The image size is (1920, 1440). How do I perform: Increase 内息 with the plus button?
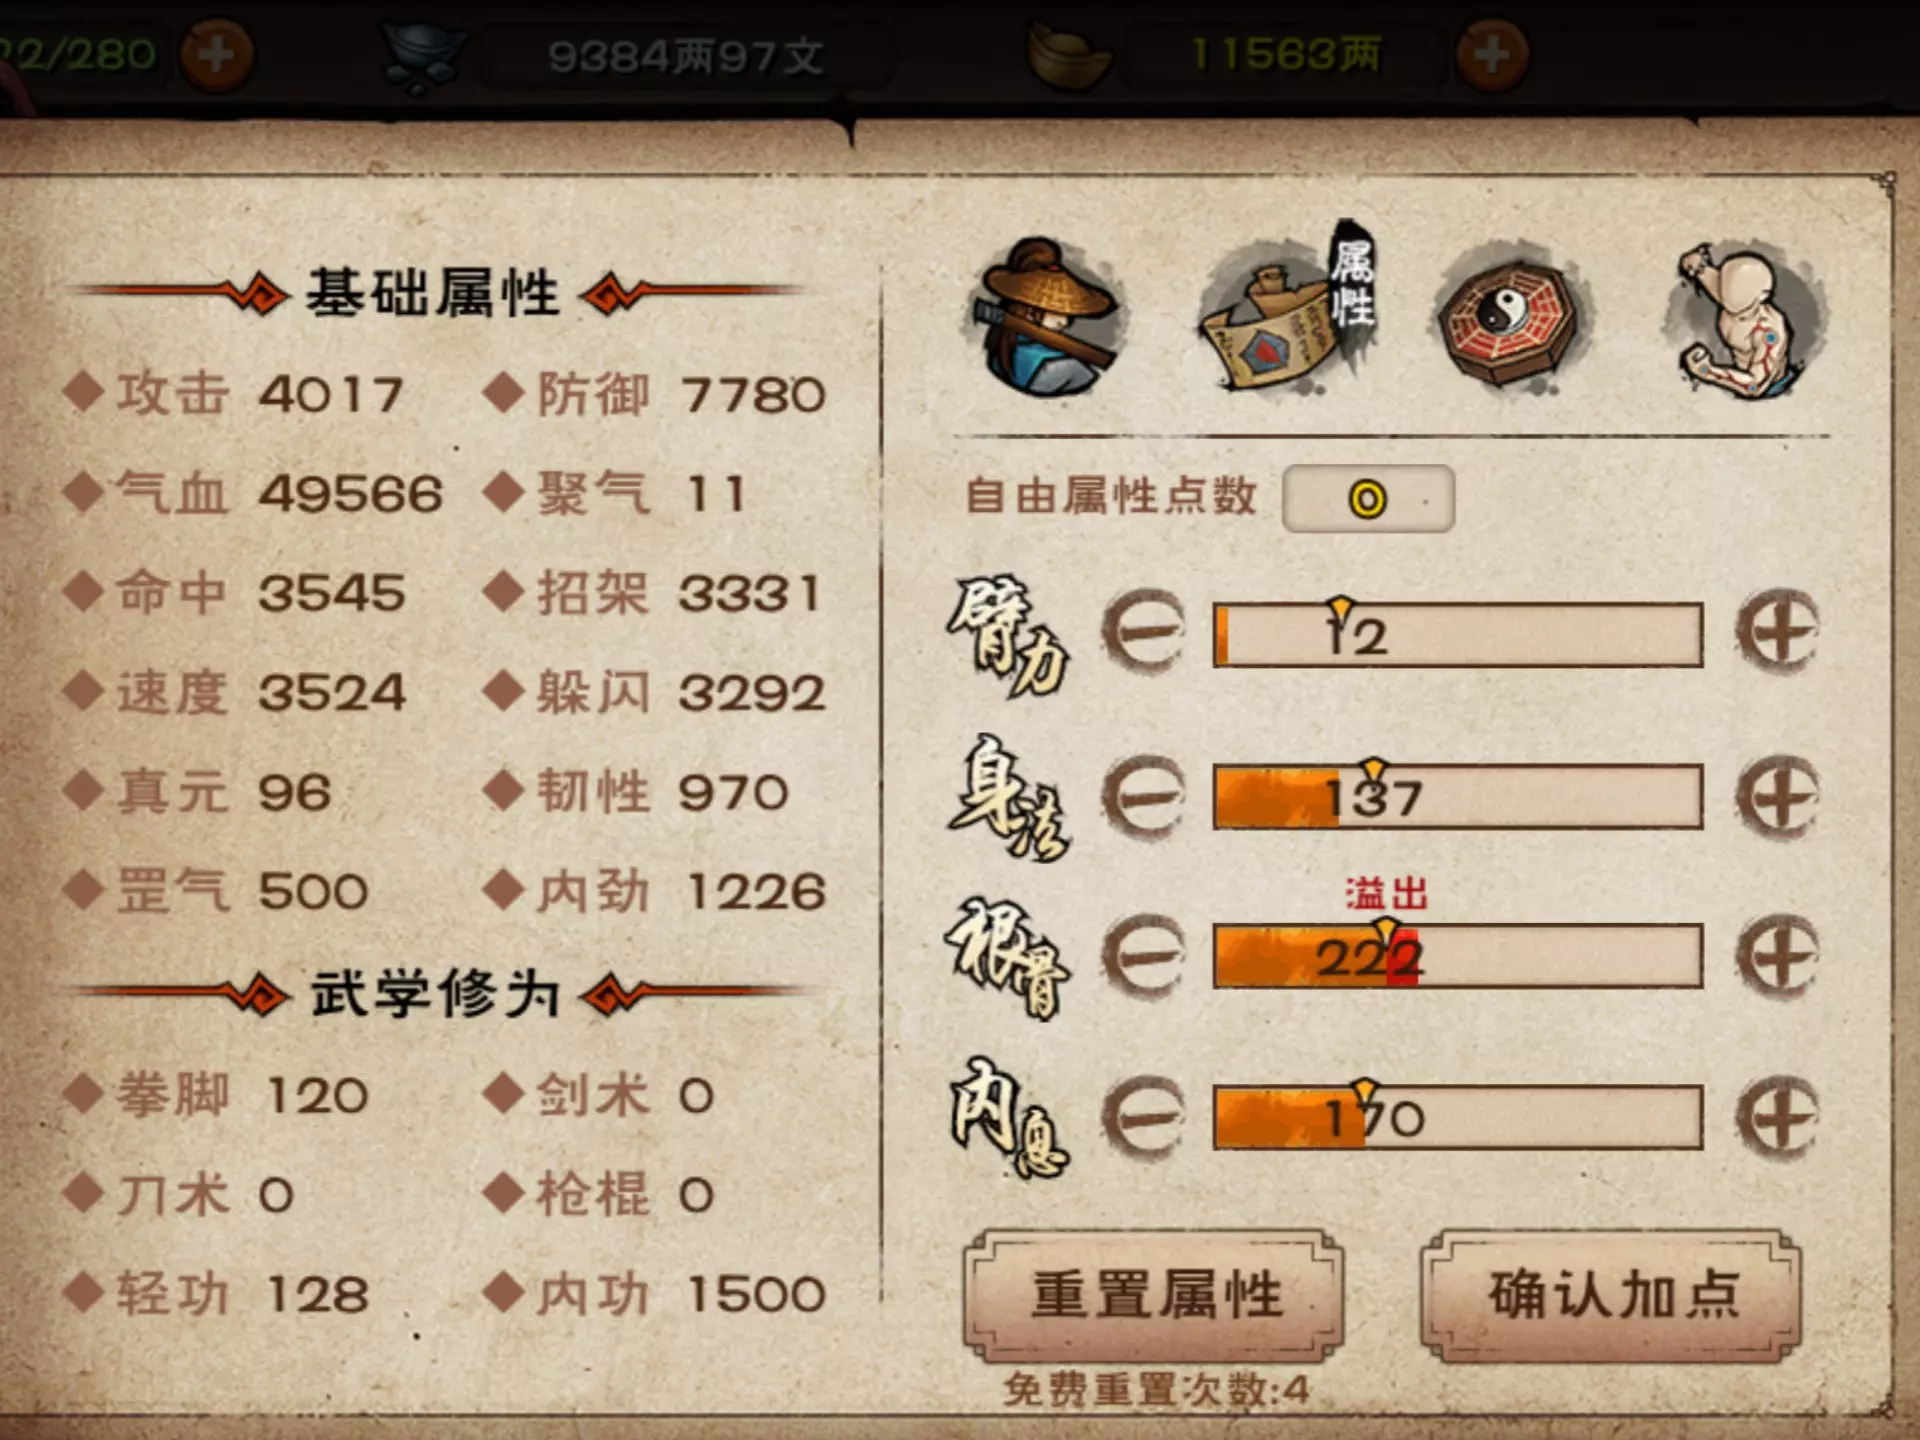coord(1778,1118)
